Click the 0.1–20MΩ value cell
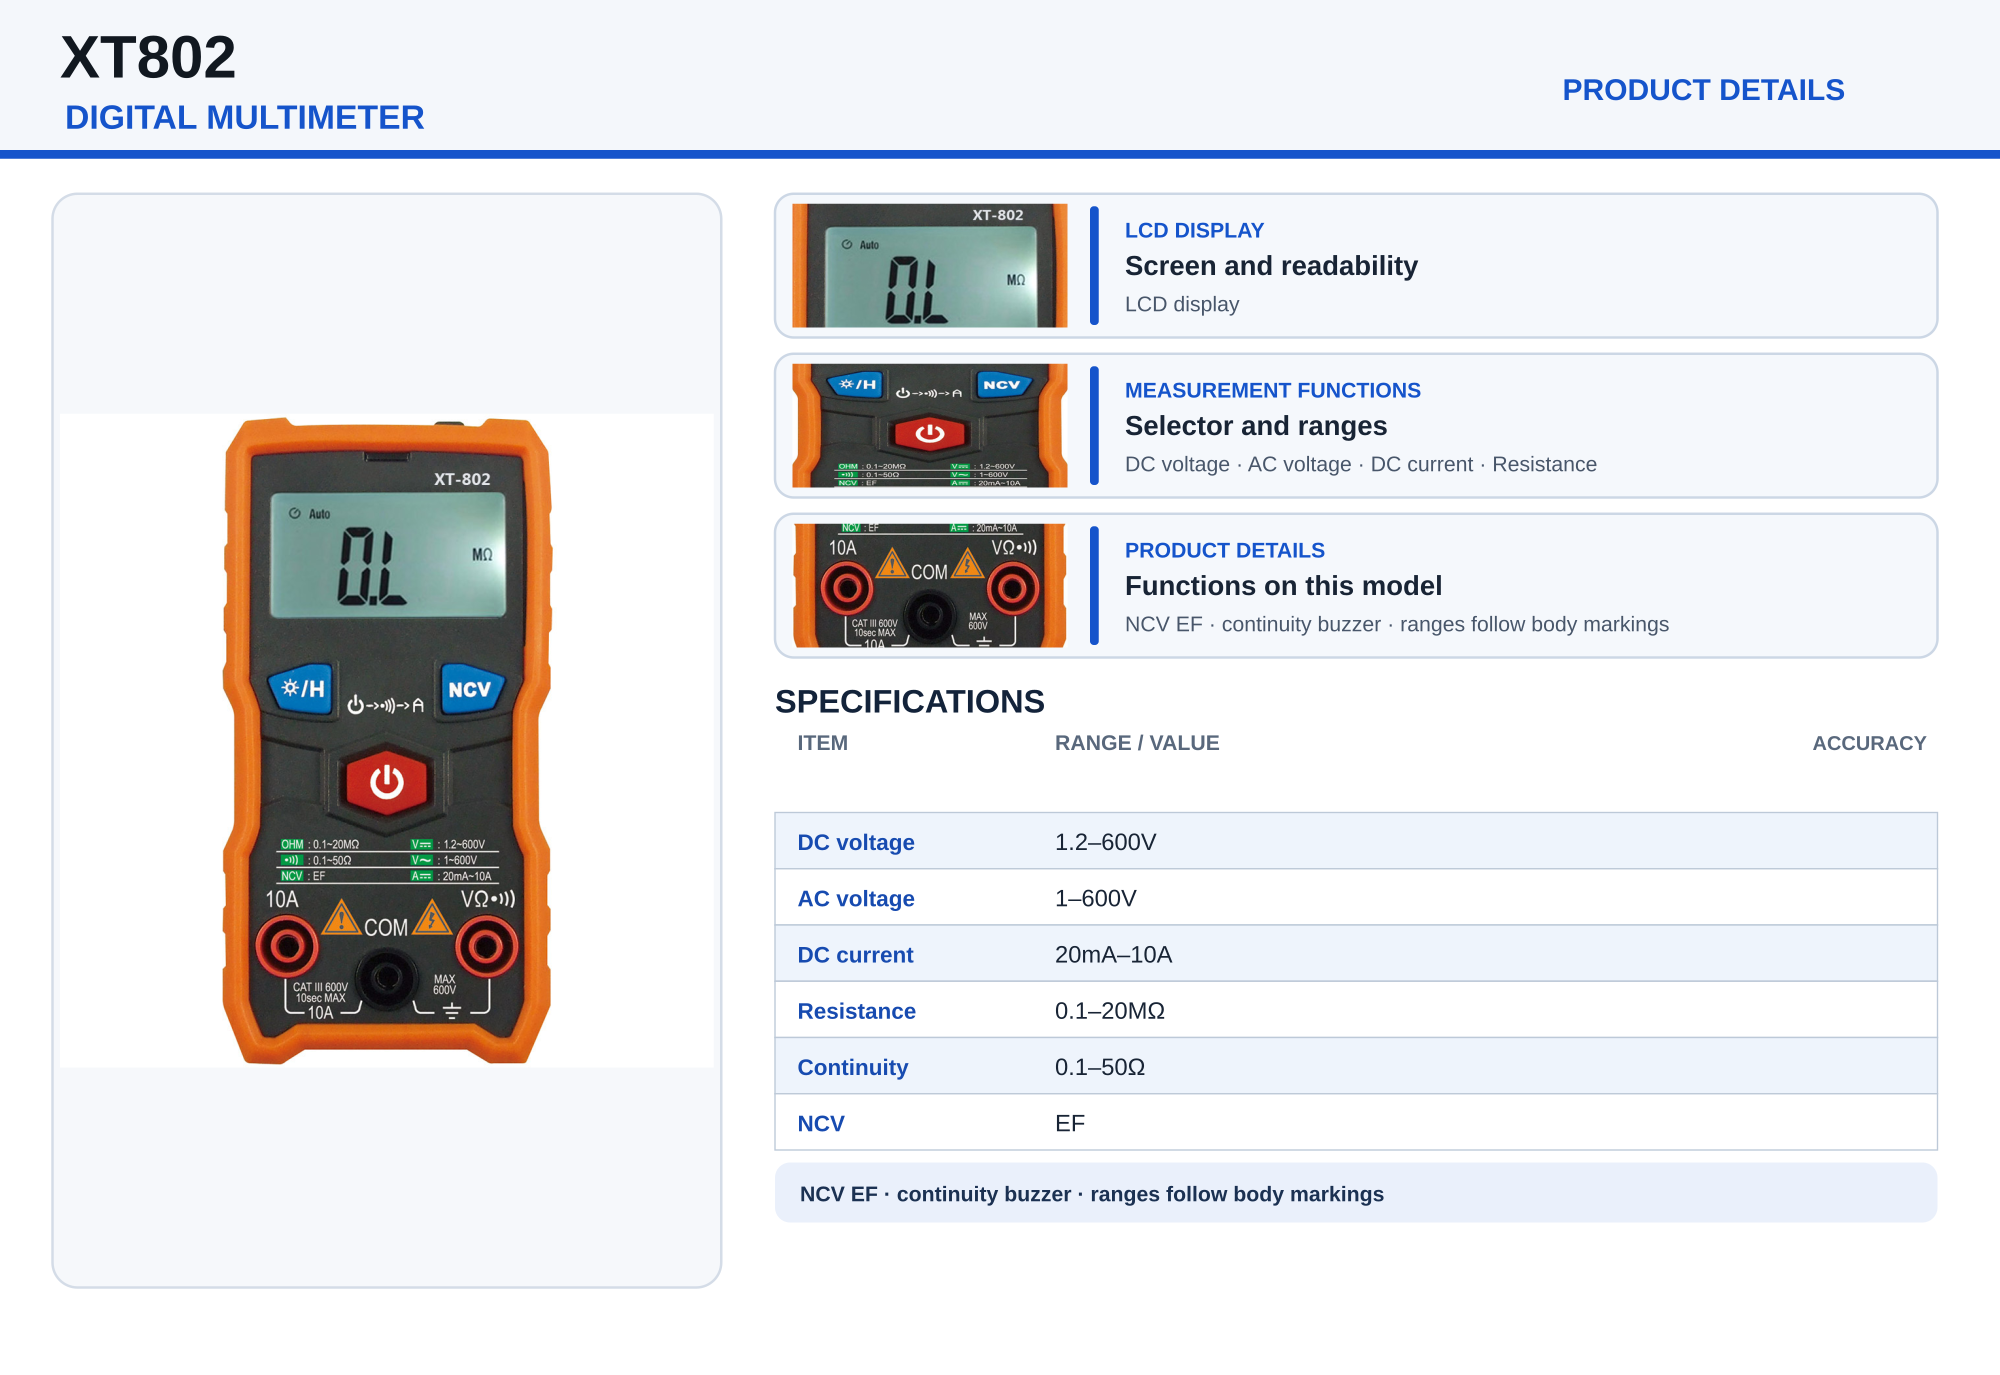This screenshot has height=1375, width=2000. [1109, 1011]
